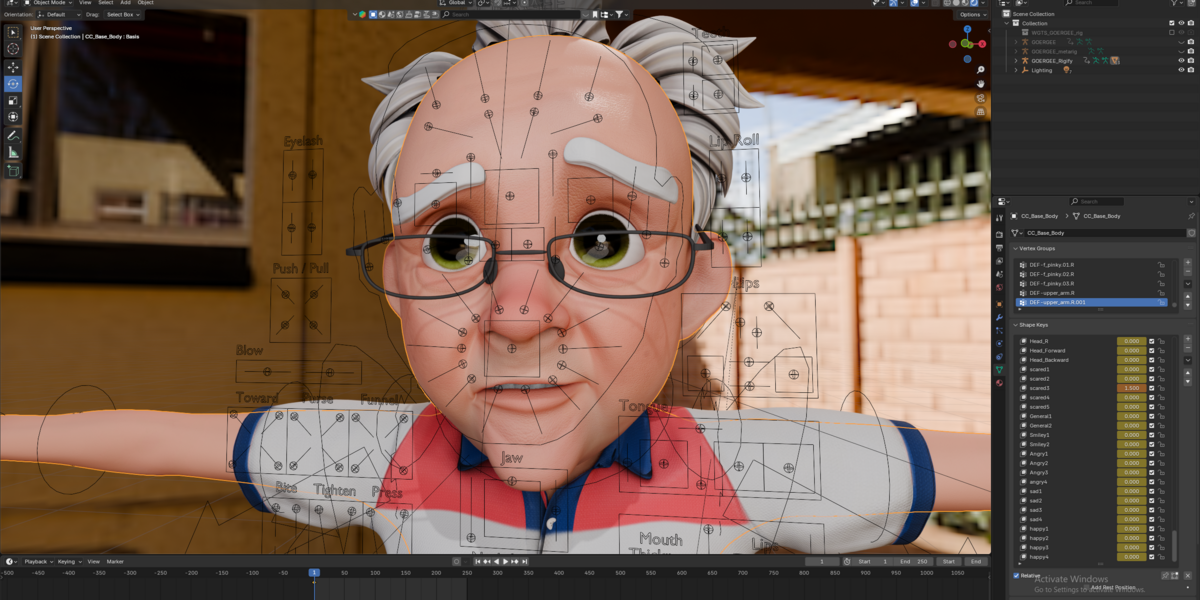Choose the Annotate pencil tool
Image resolution: width=1200 pixels, height=600 pixels.
pos(13,135)
